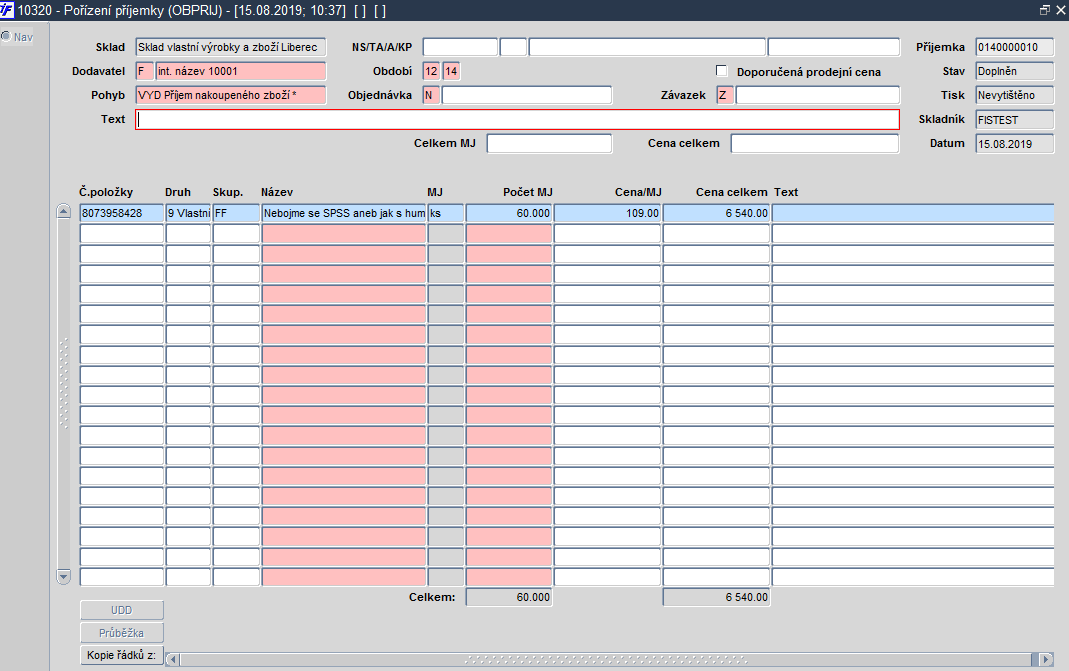Click the MJ cell 'ks'
Screen dimensions: 1069x671
click(446, 213)
